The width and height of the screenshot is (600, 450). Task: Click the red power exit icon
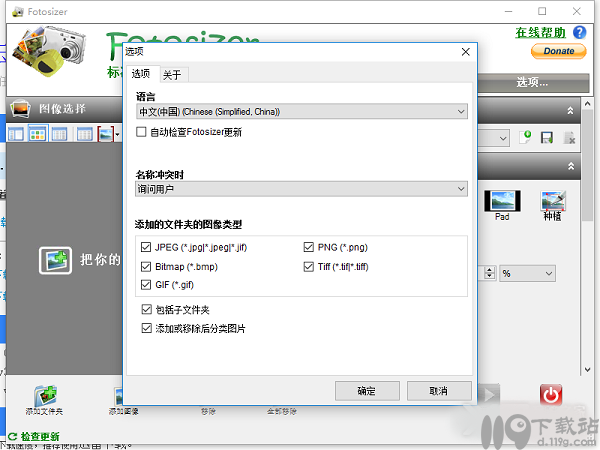click(x=551, y=395)
